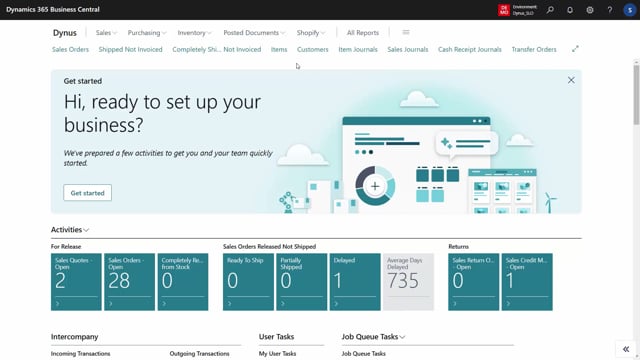
Task: Expand the Inventory menu
Action: pyautogui.click(x=194, y=33)
